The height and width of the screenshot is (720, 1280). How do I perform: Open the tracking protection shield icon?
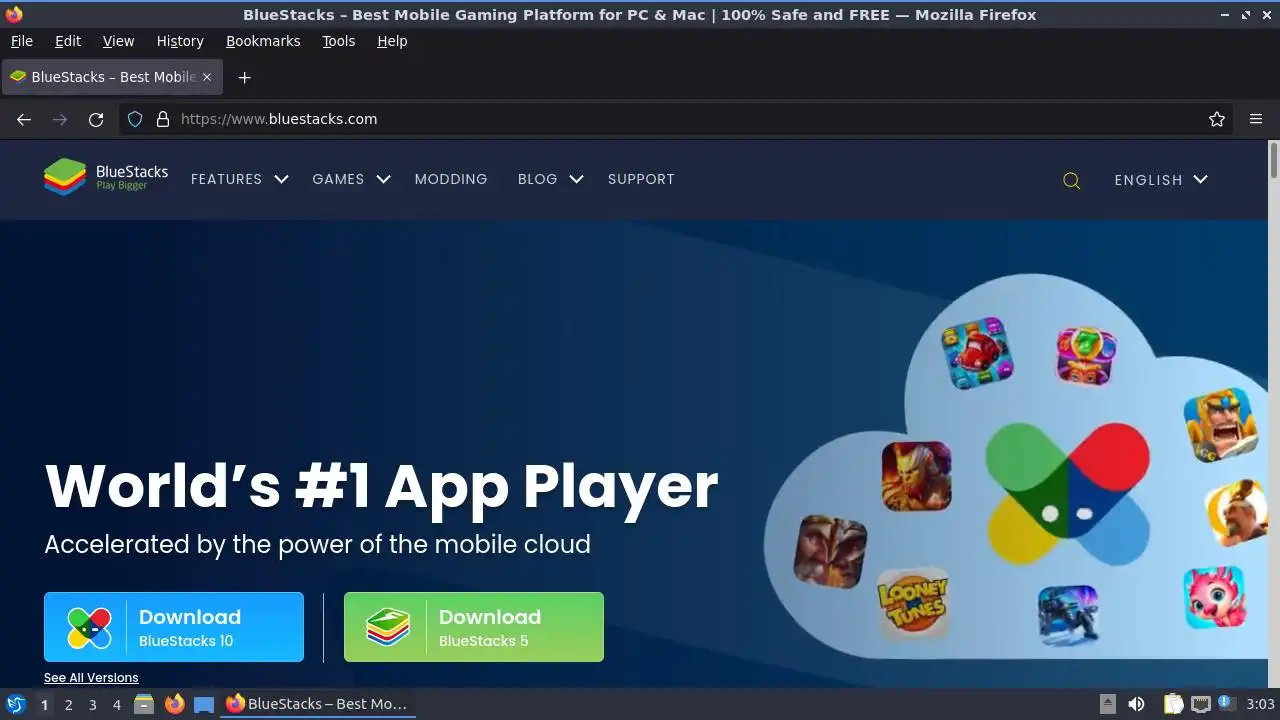click(135, 119)
